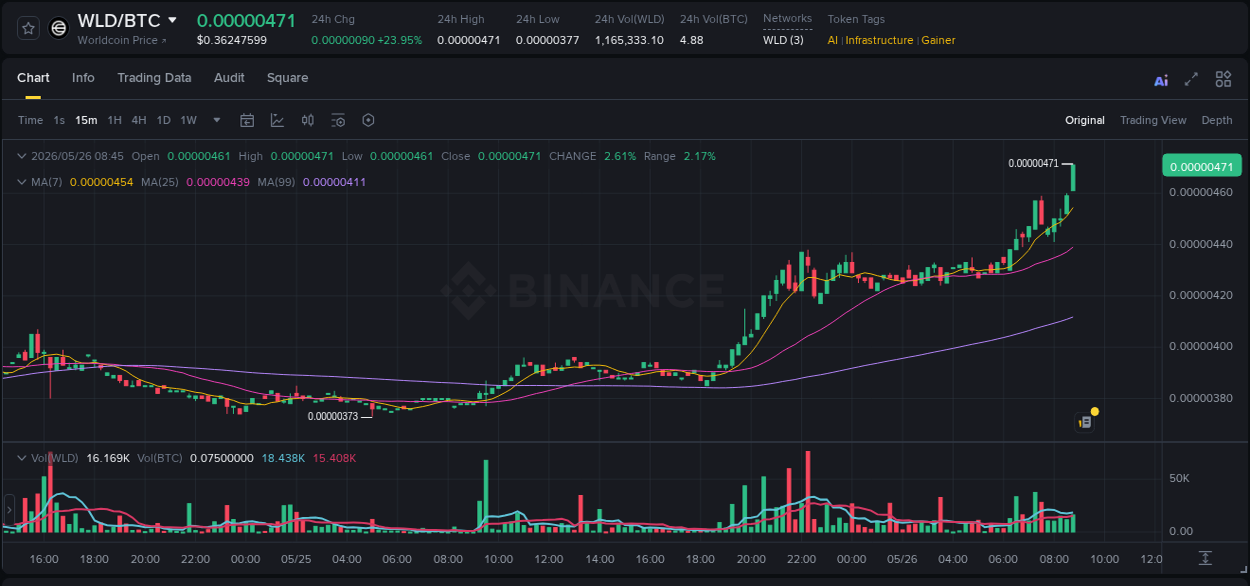Click the reset chart scale icon
The image size is (1250, 586).
tap(1206, 558)
